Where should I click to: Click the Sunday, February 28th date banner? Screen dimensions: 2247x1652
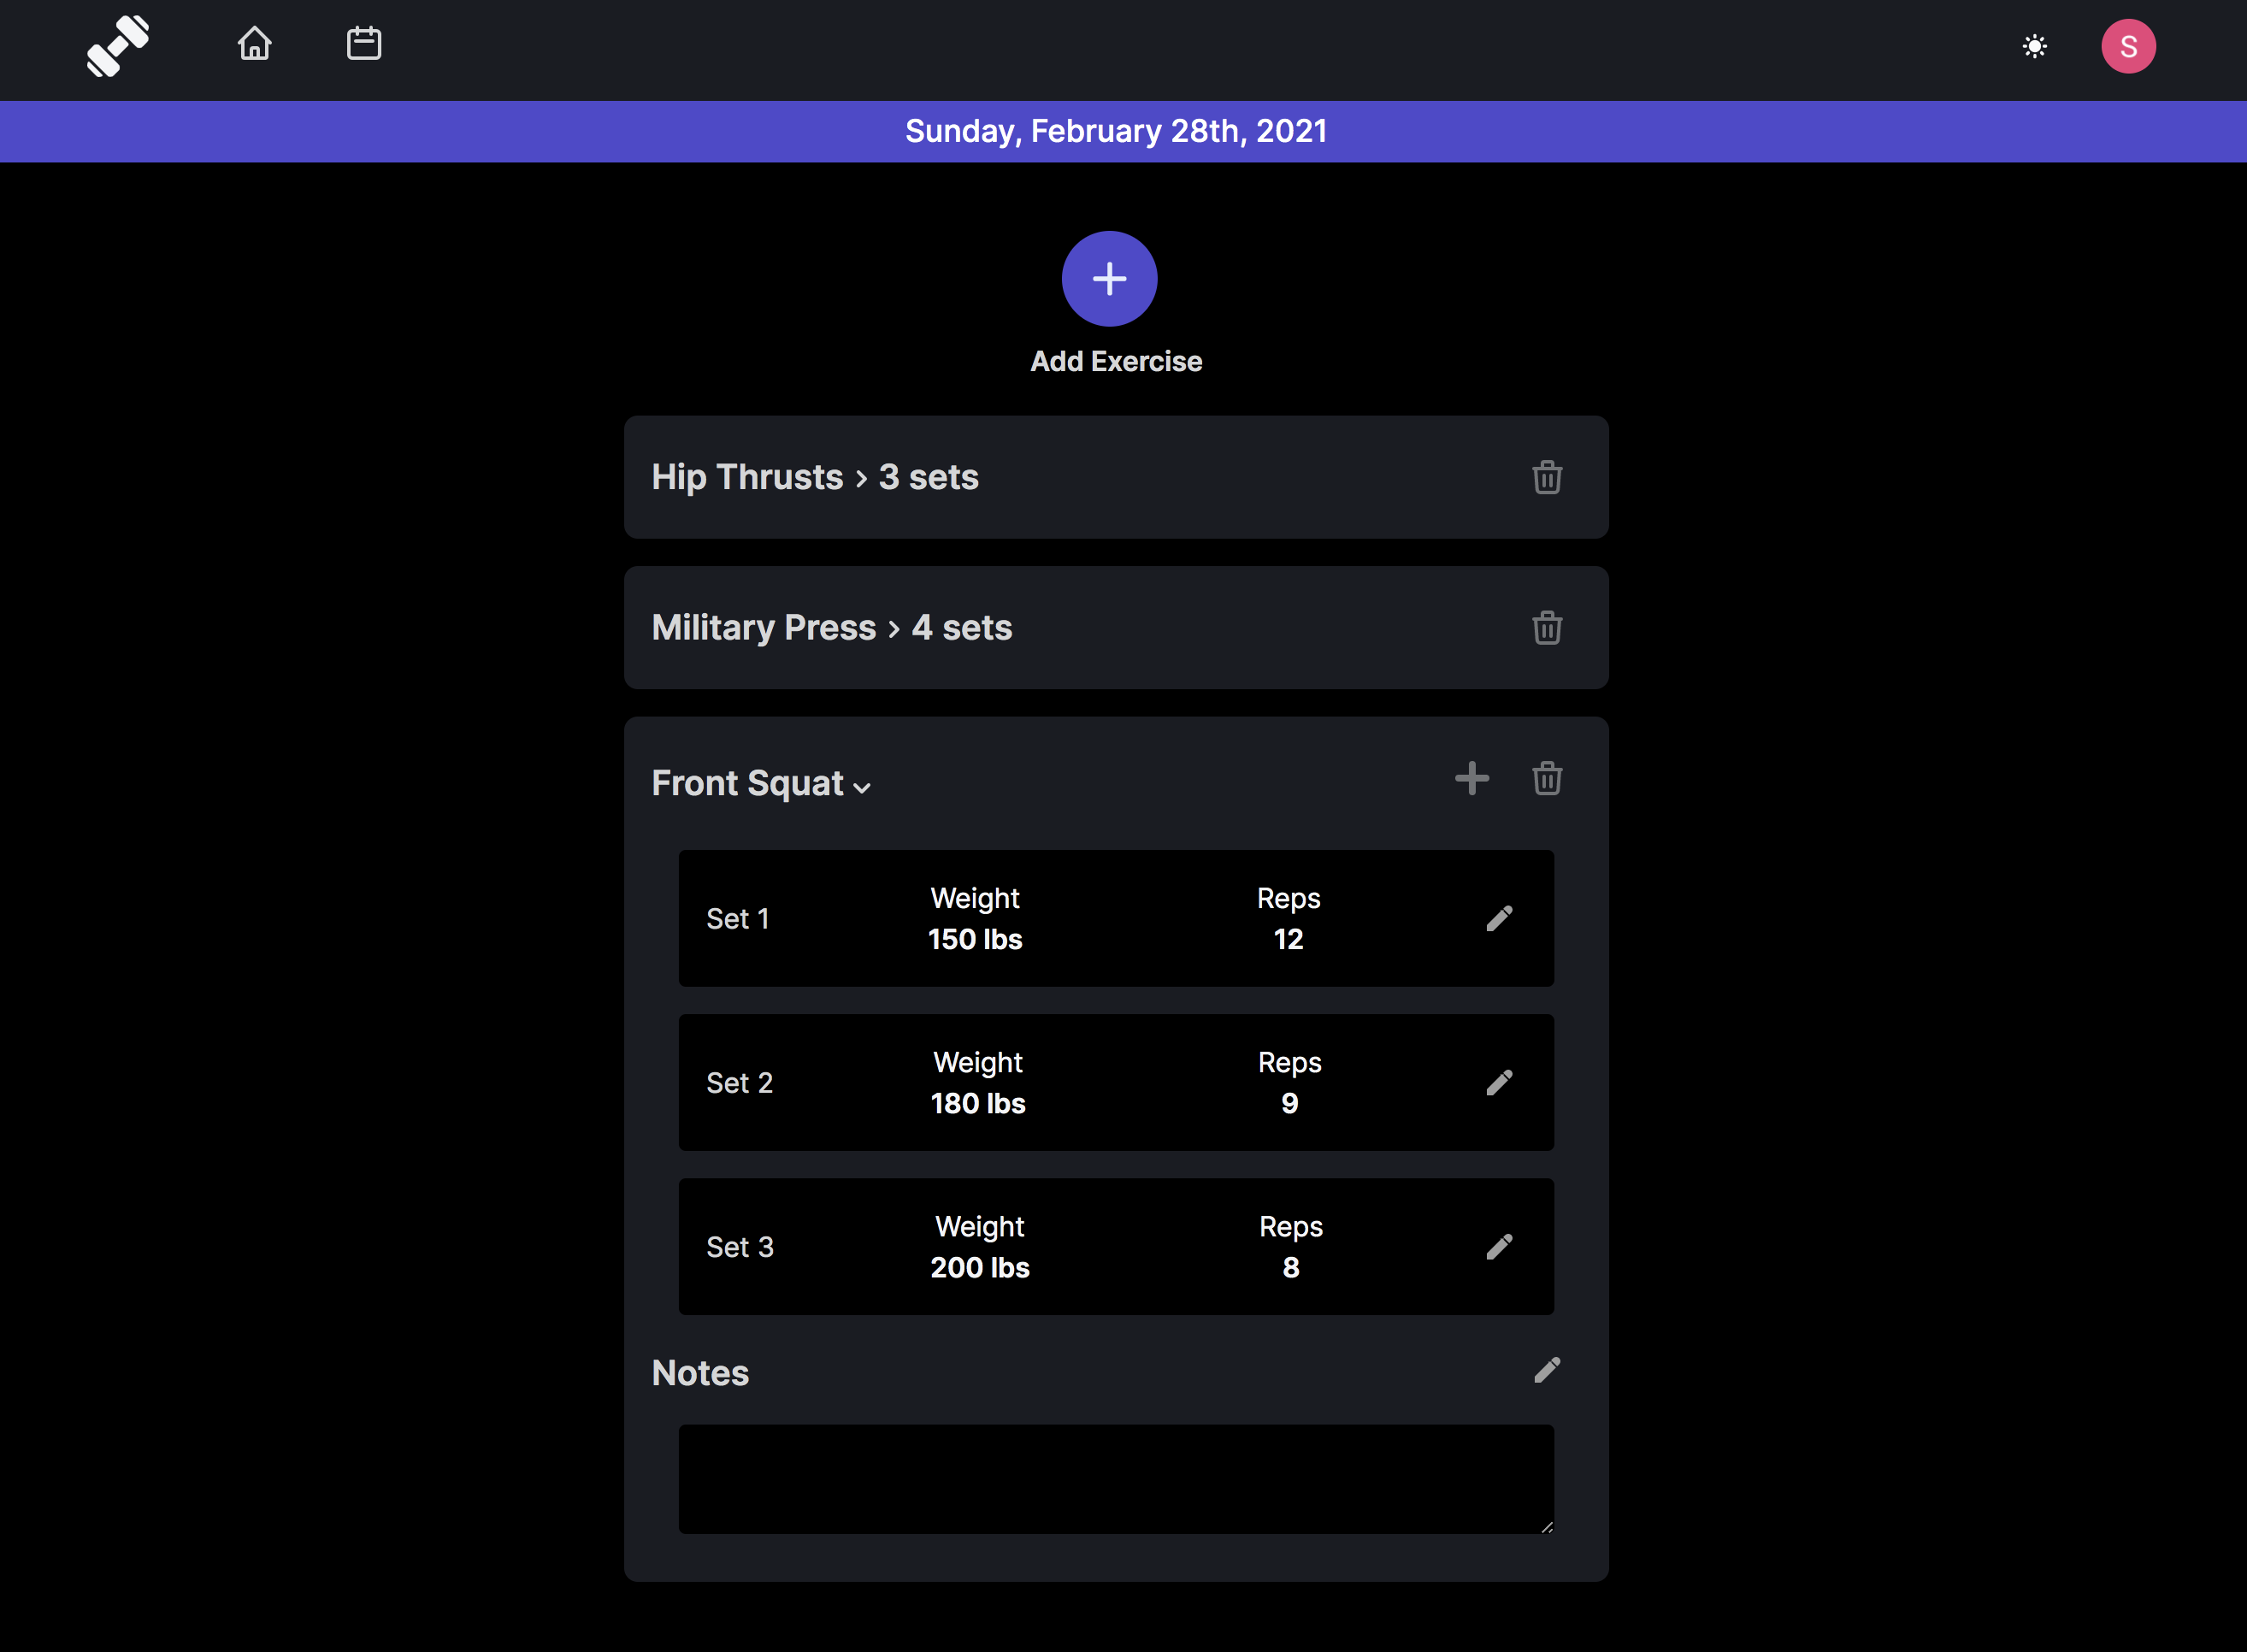(x=1115, y=131)
